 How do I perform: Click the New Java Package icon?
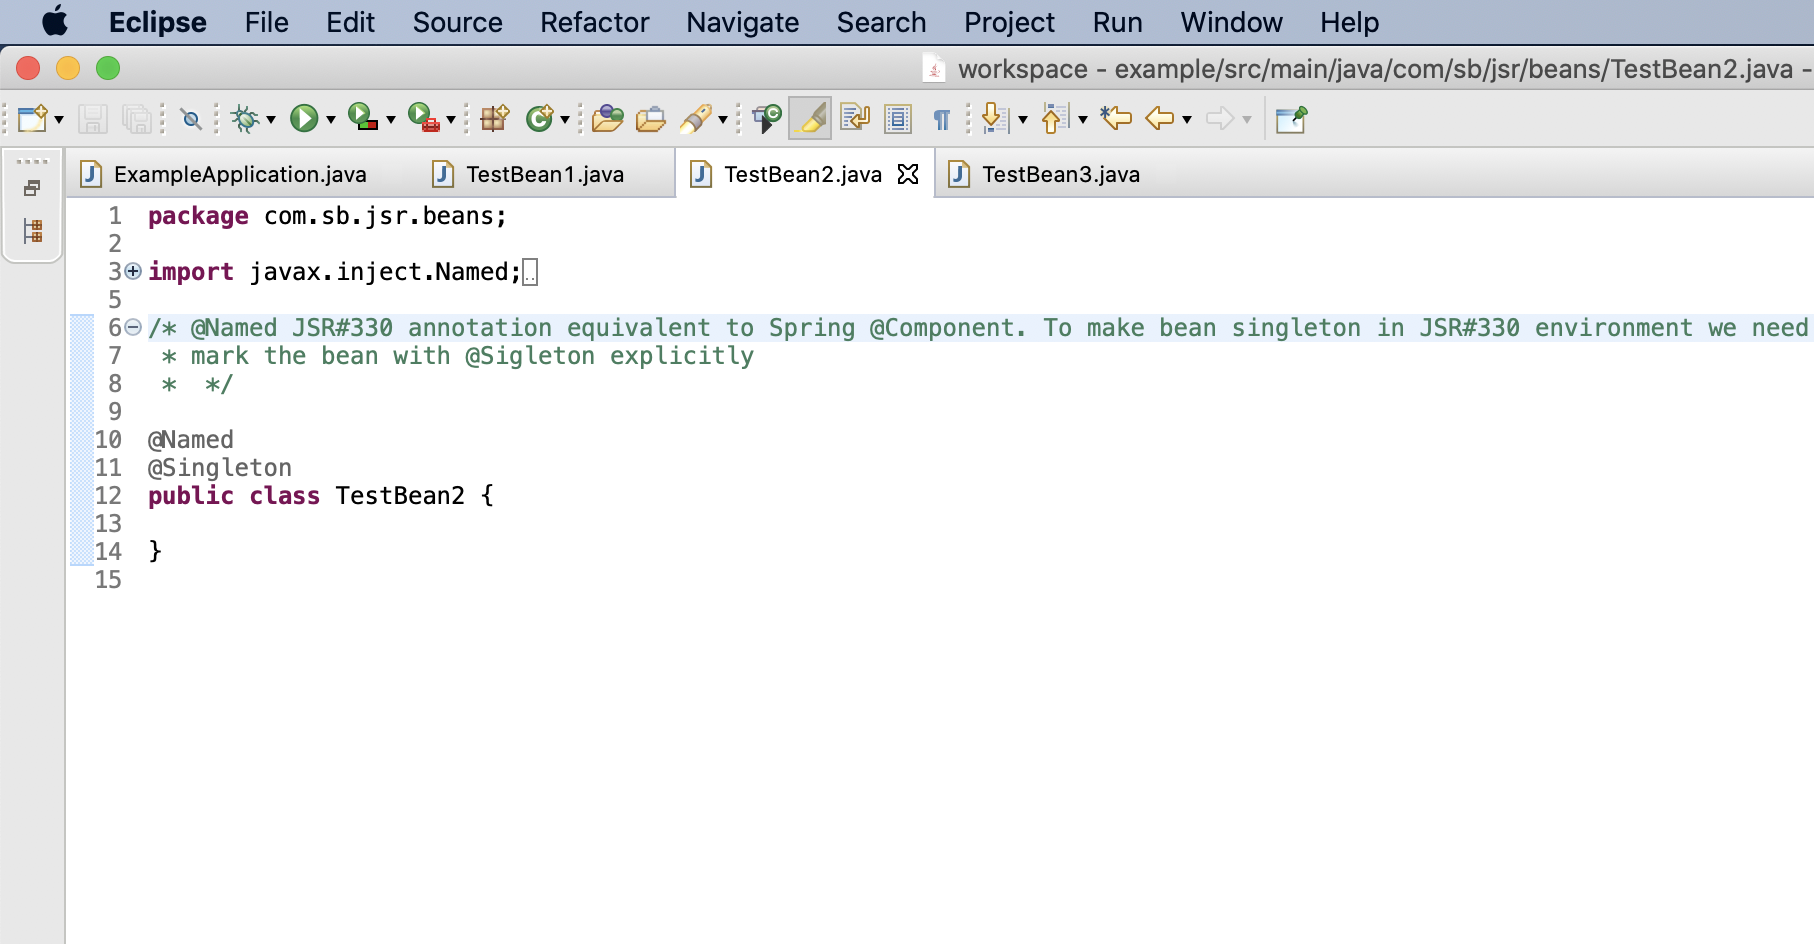pyautogui.click(x=495, y=119)
